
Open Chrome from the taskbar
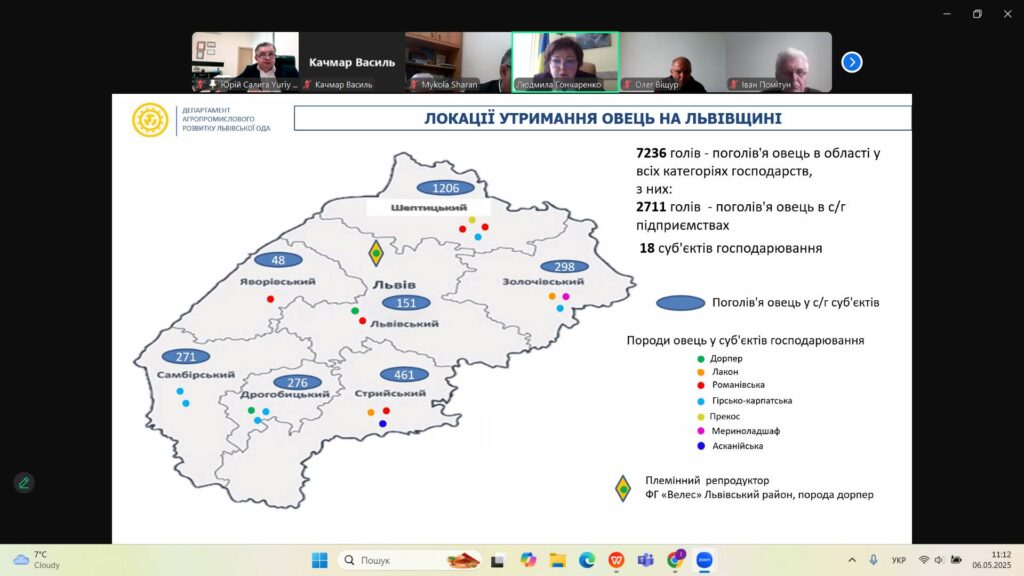675,560
